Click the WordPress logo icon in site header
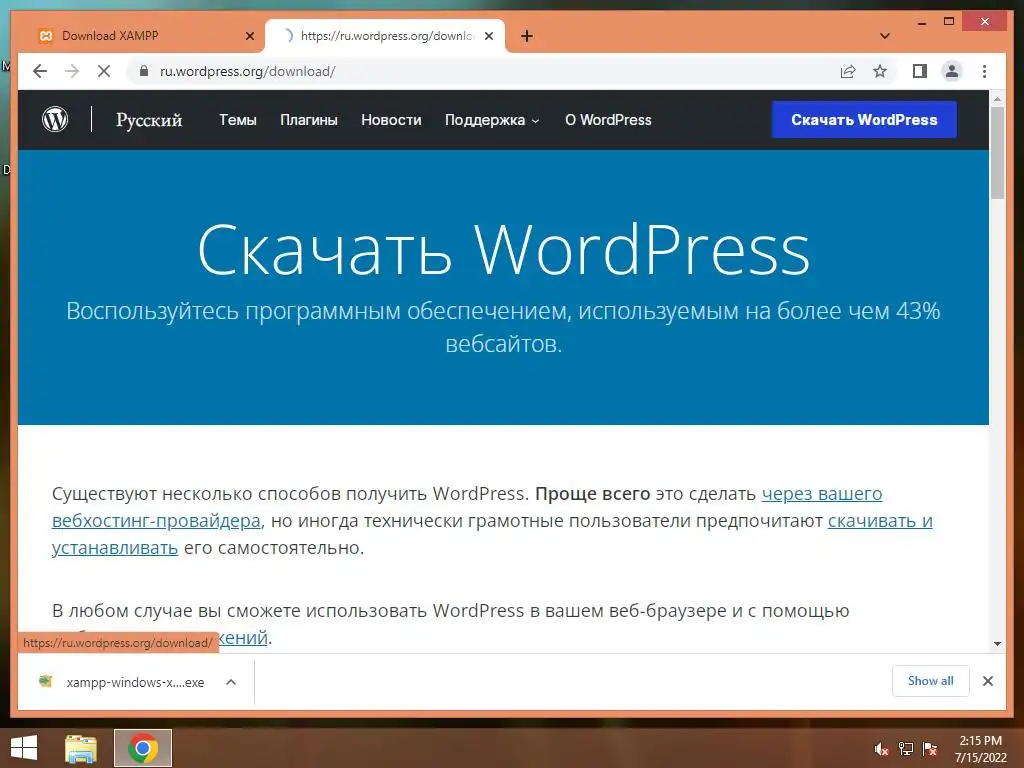The height and width of the screenshot is (768, 1024). point(55,120)
